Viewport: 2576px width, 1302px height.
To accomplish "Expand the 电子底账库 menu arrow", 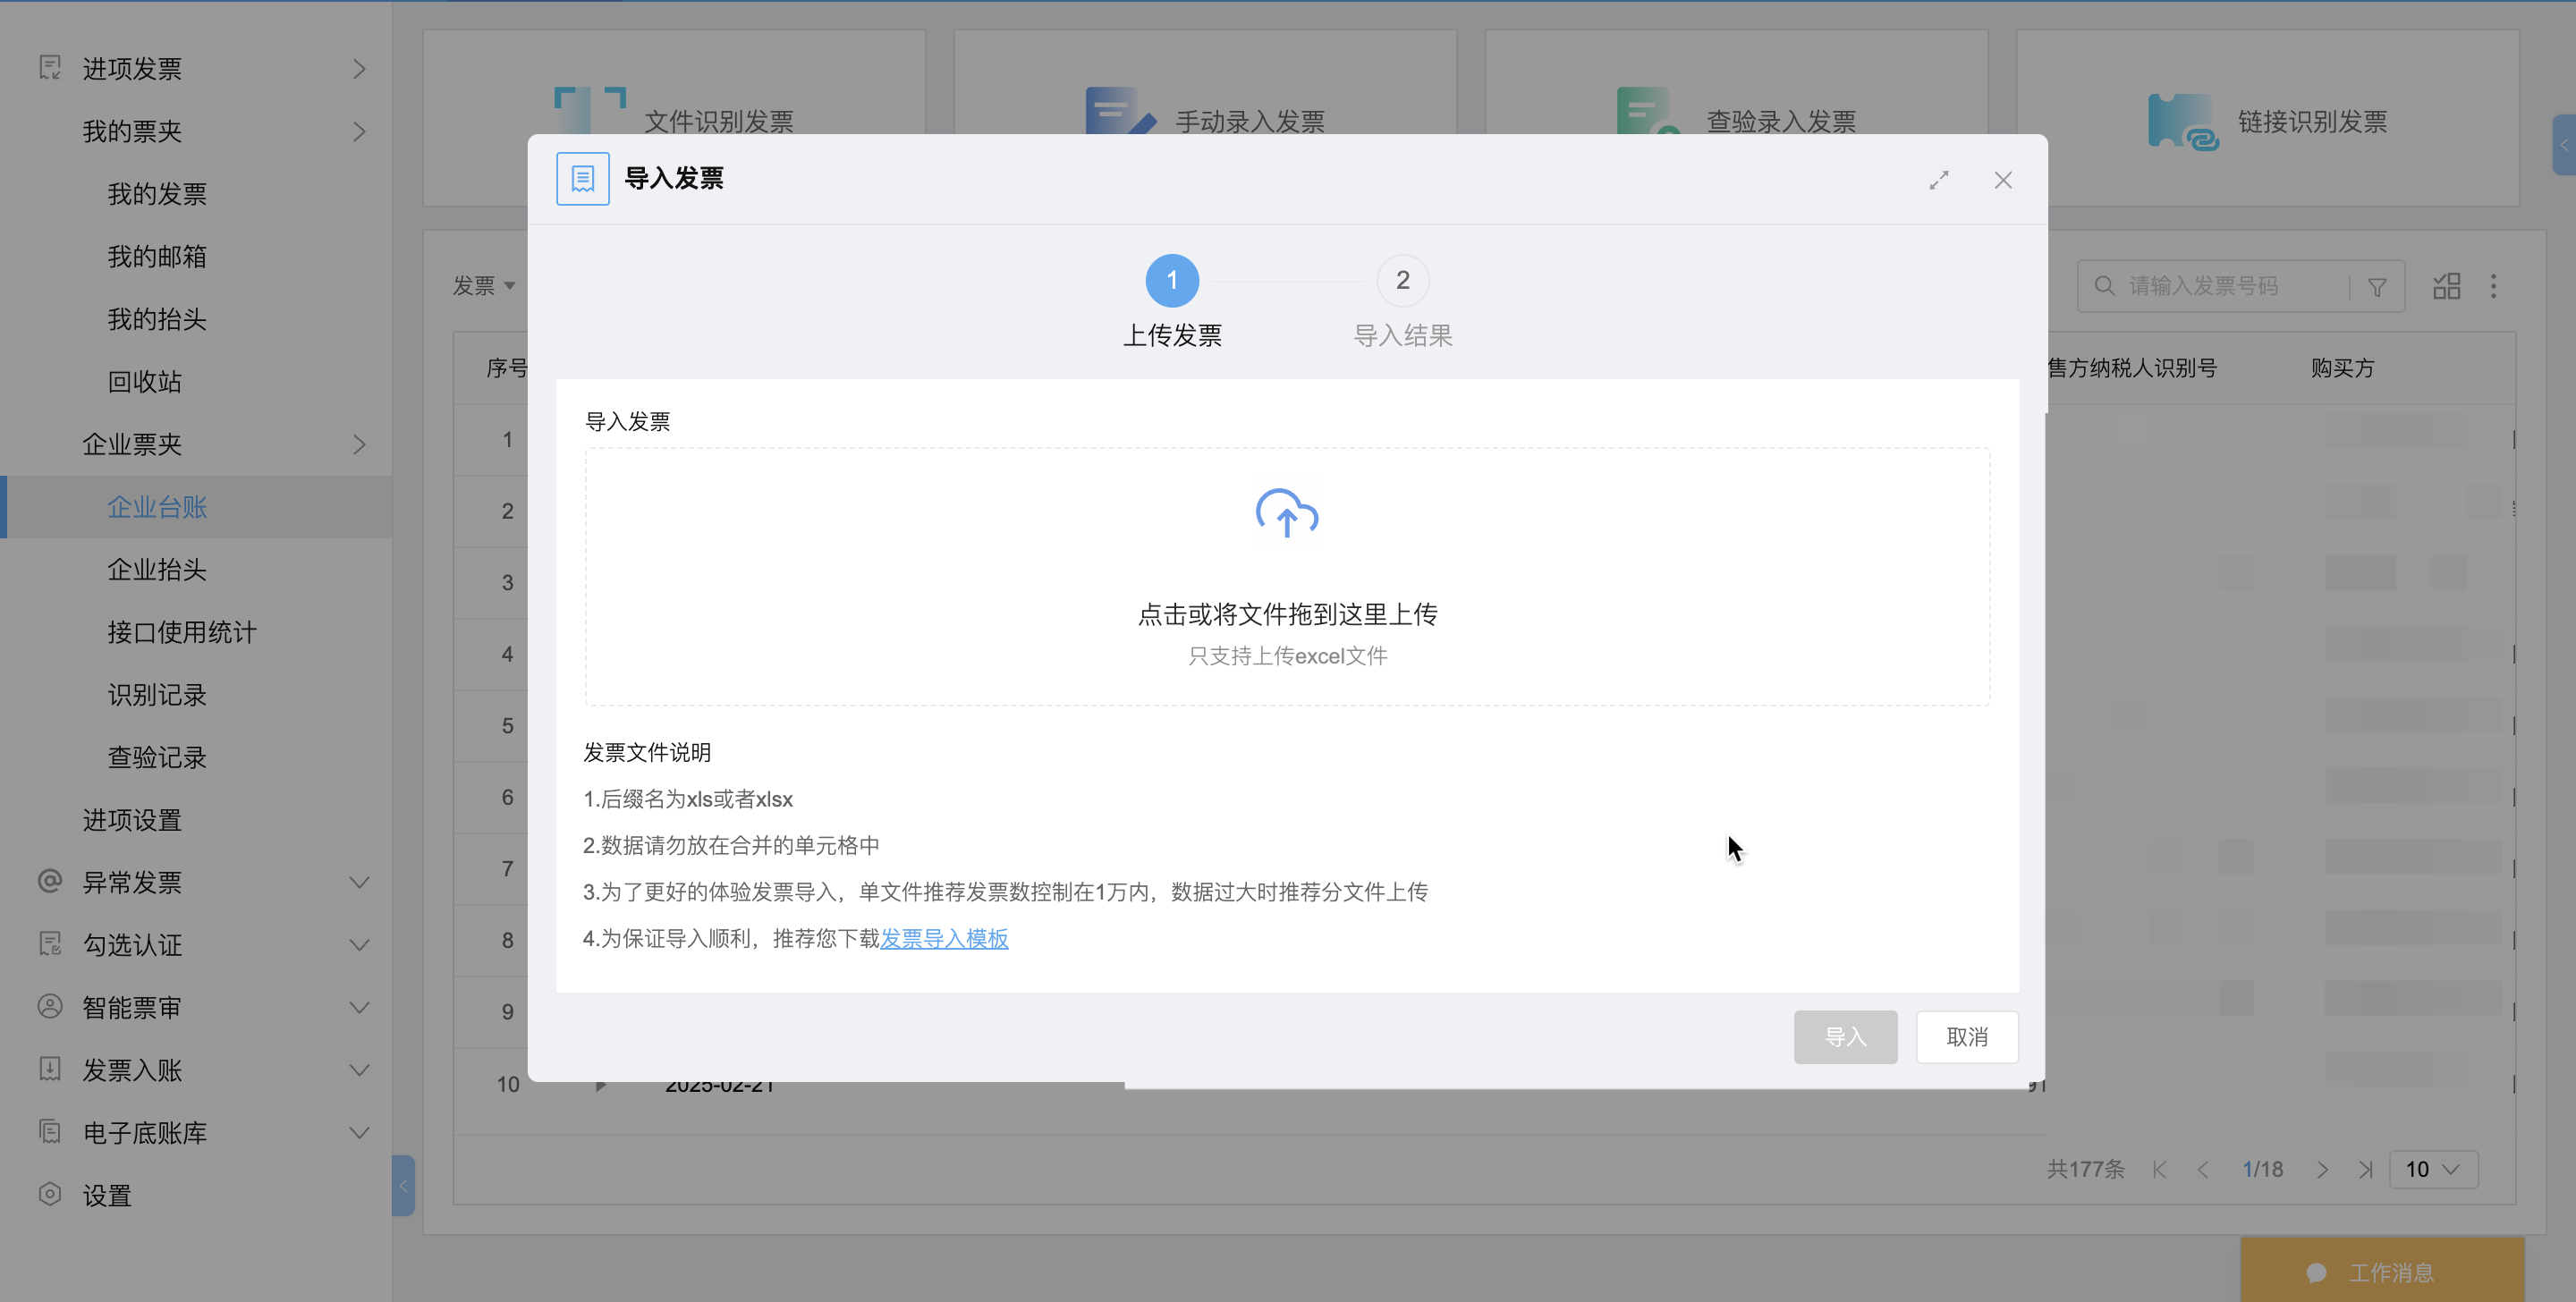I will pos(359,1132).
